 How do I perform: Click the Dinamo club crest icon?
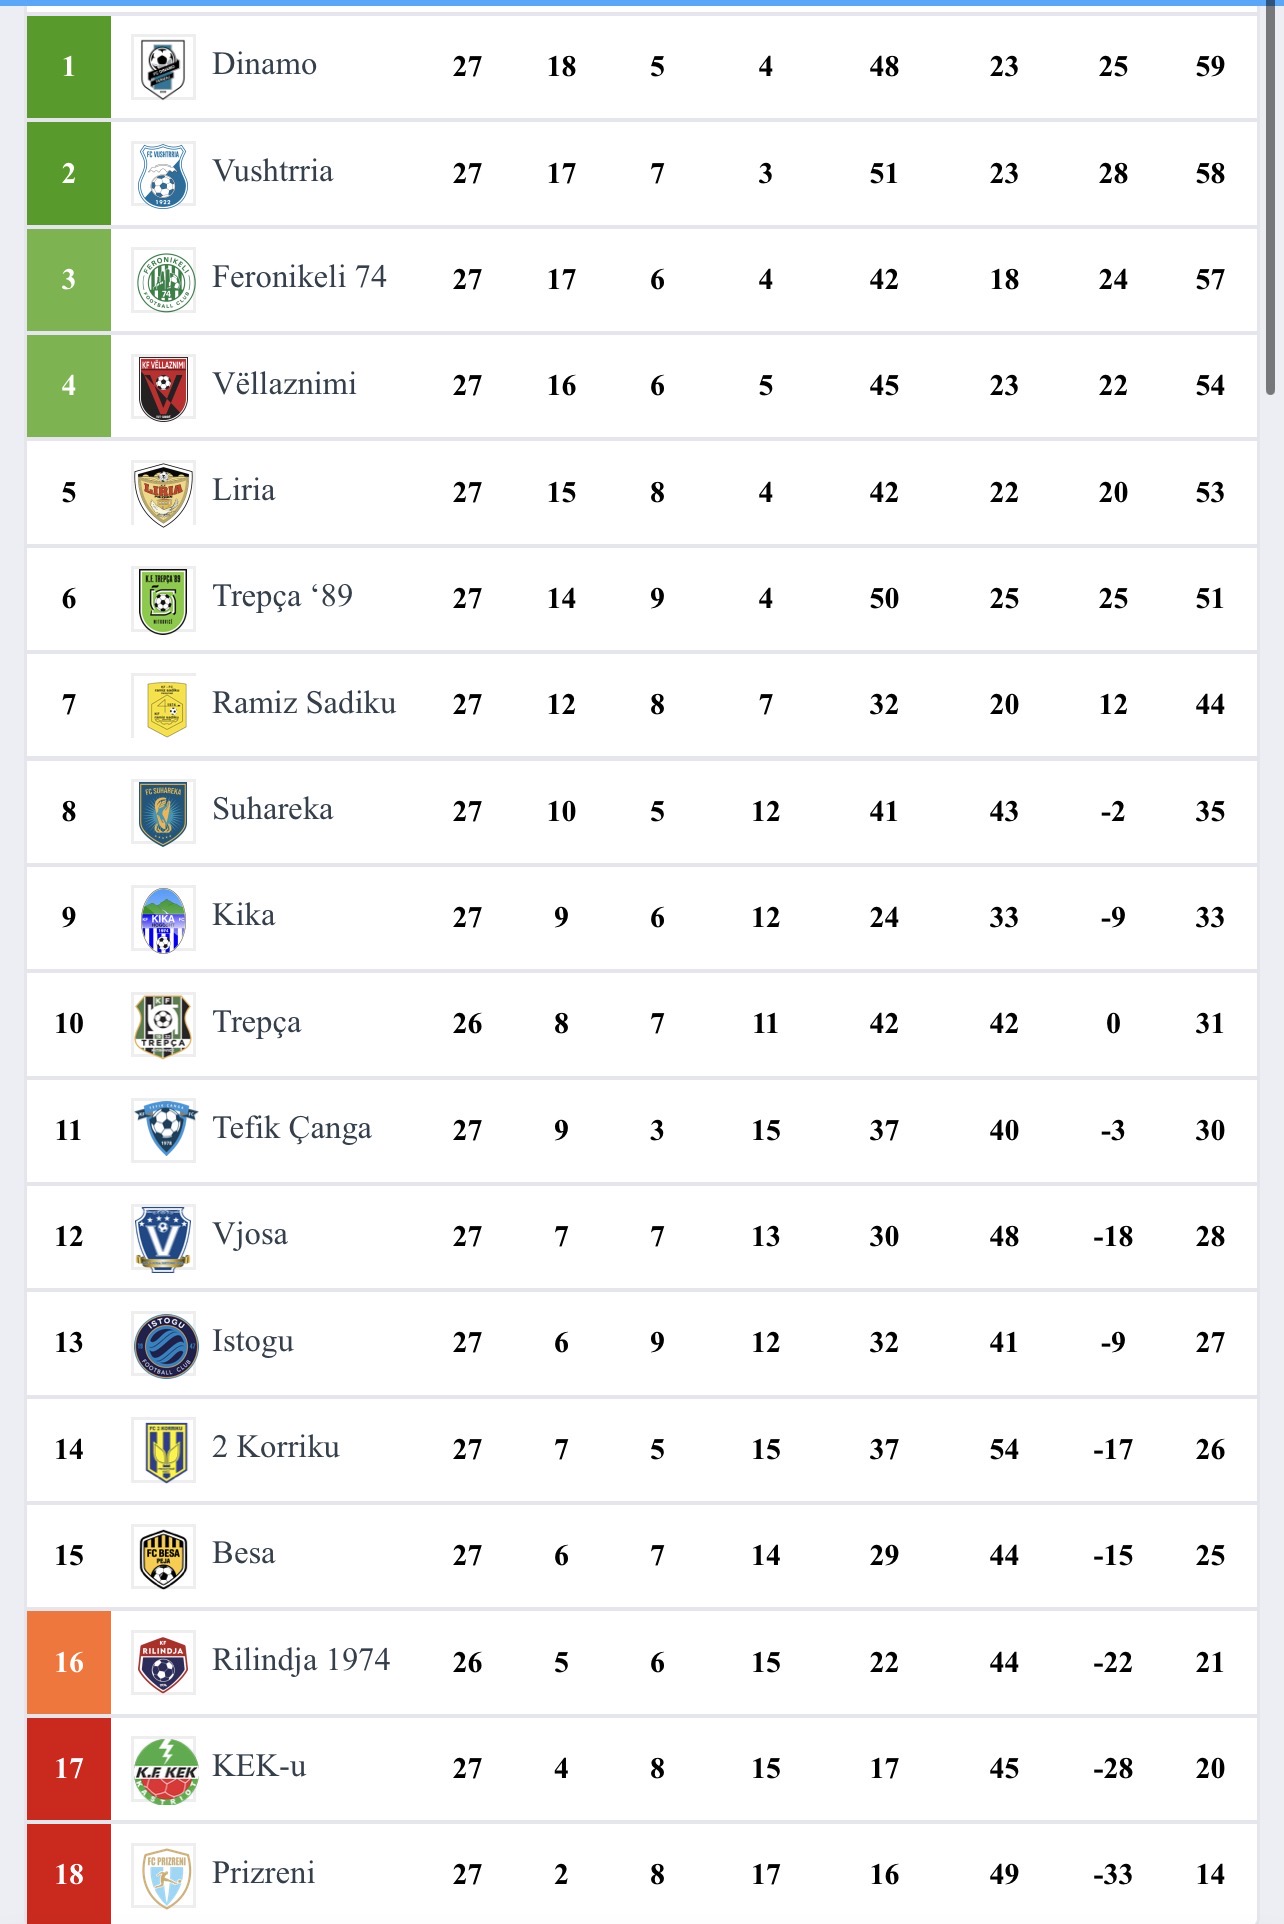click(163, 68)
